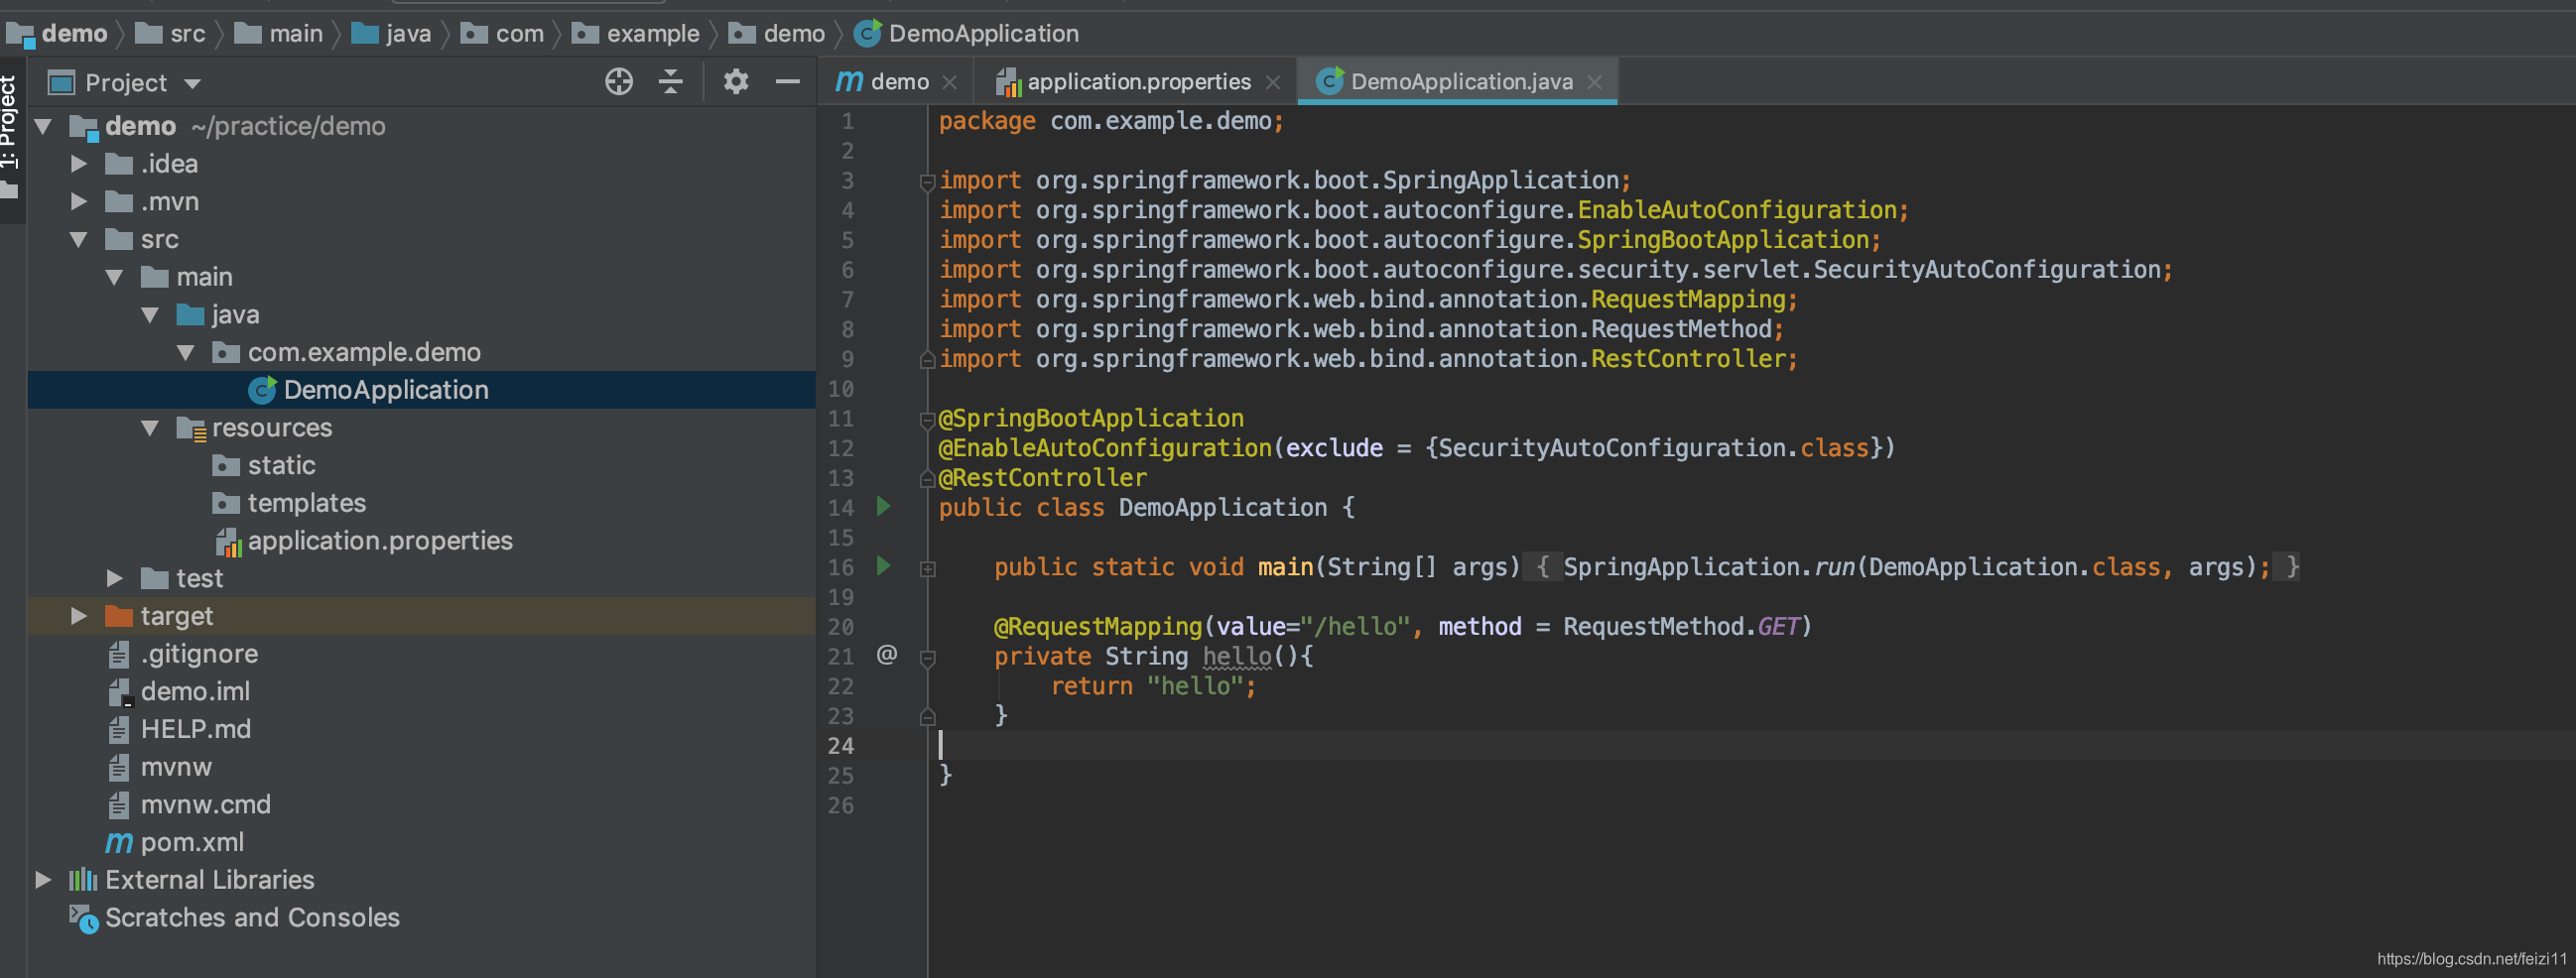Click main in the breadcrumb bar

pyautogui.click(x=278, y=33)
